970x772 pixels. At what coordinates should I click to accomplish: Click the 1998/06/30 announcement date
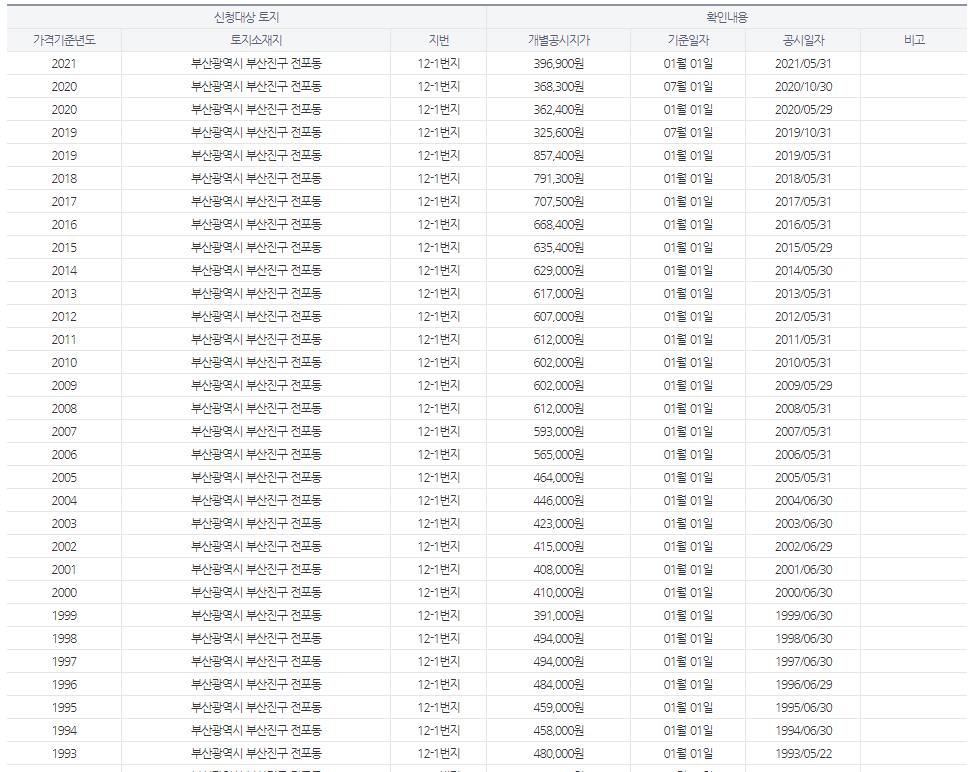click(803, 638)
